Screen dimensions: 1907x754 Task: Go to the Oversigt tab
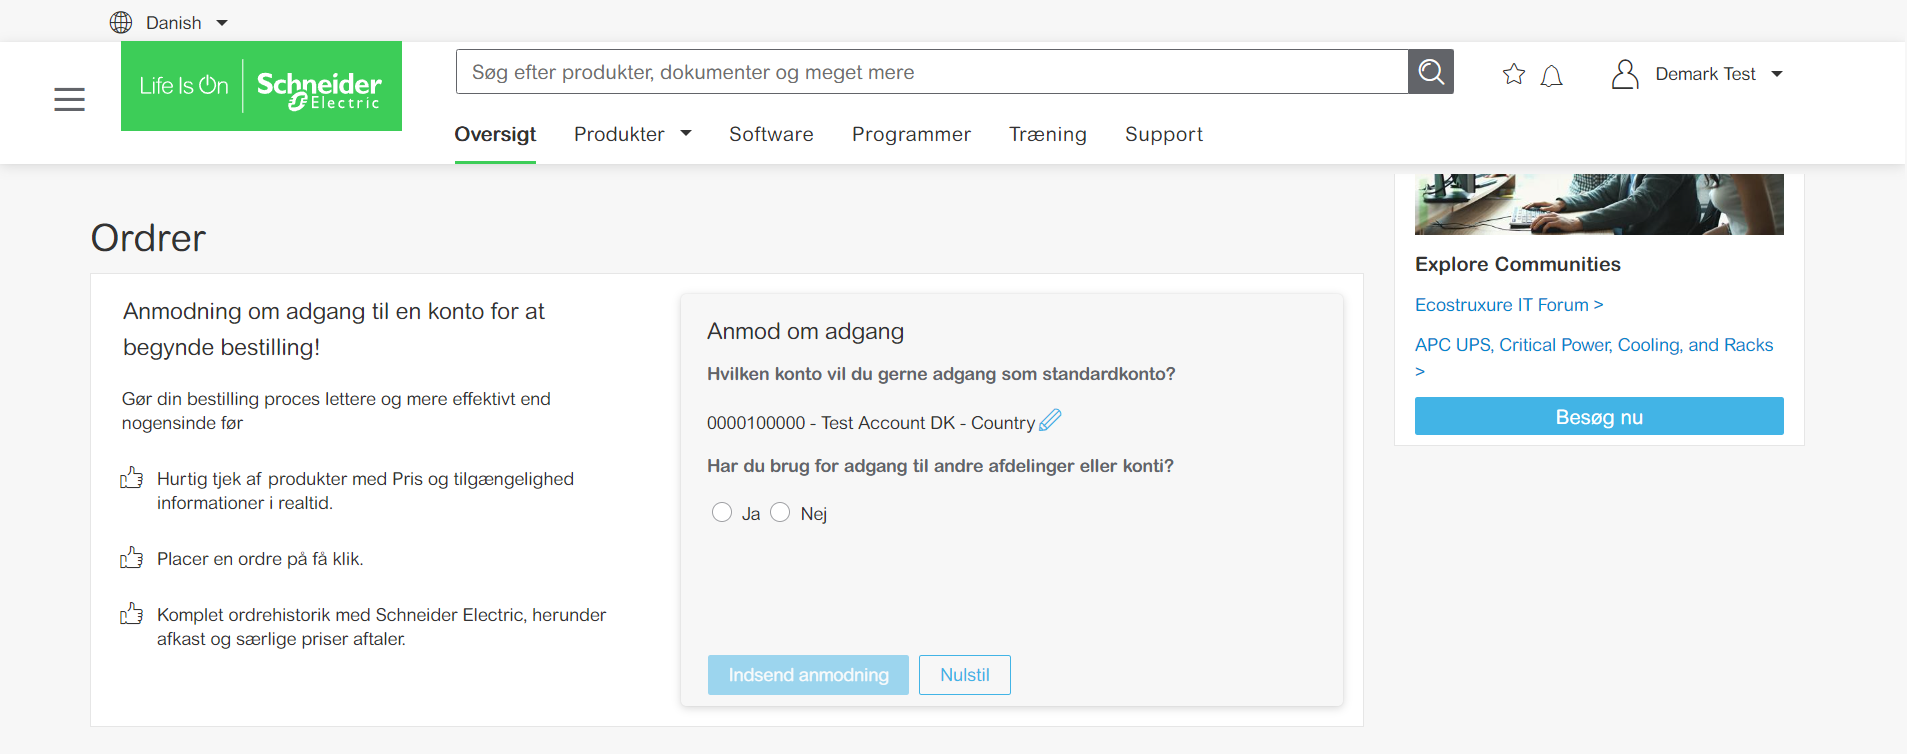coord(495,134)
